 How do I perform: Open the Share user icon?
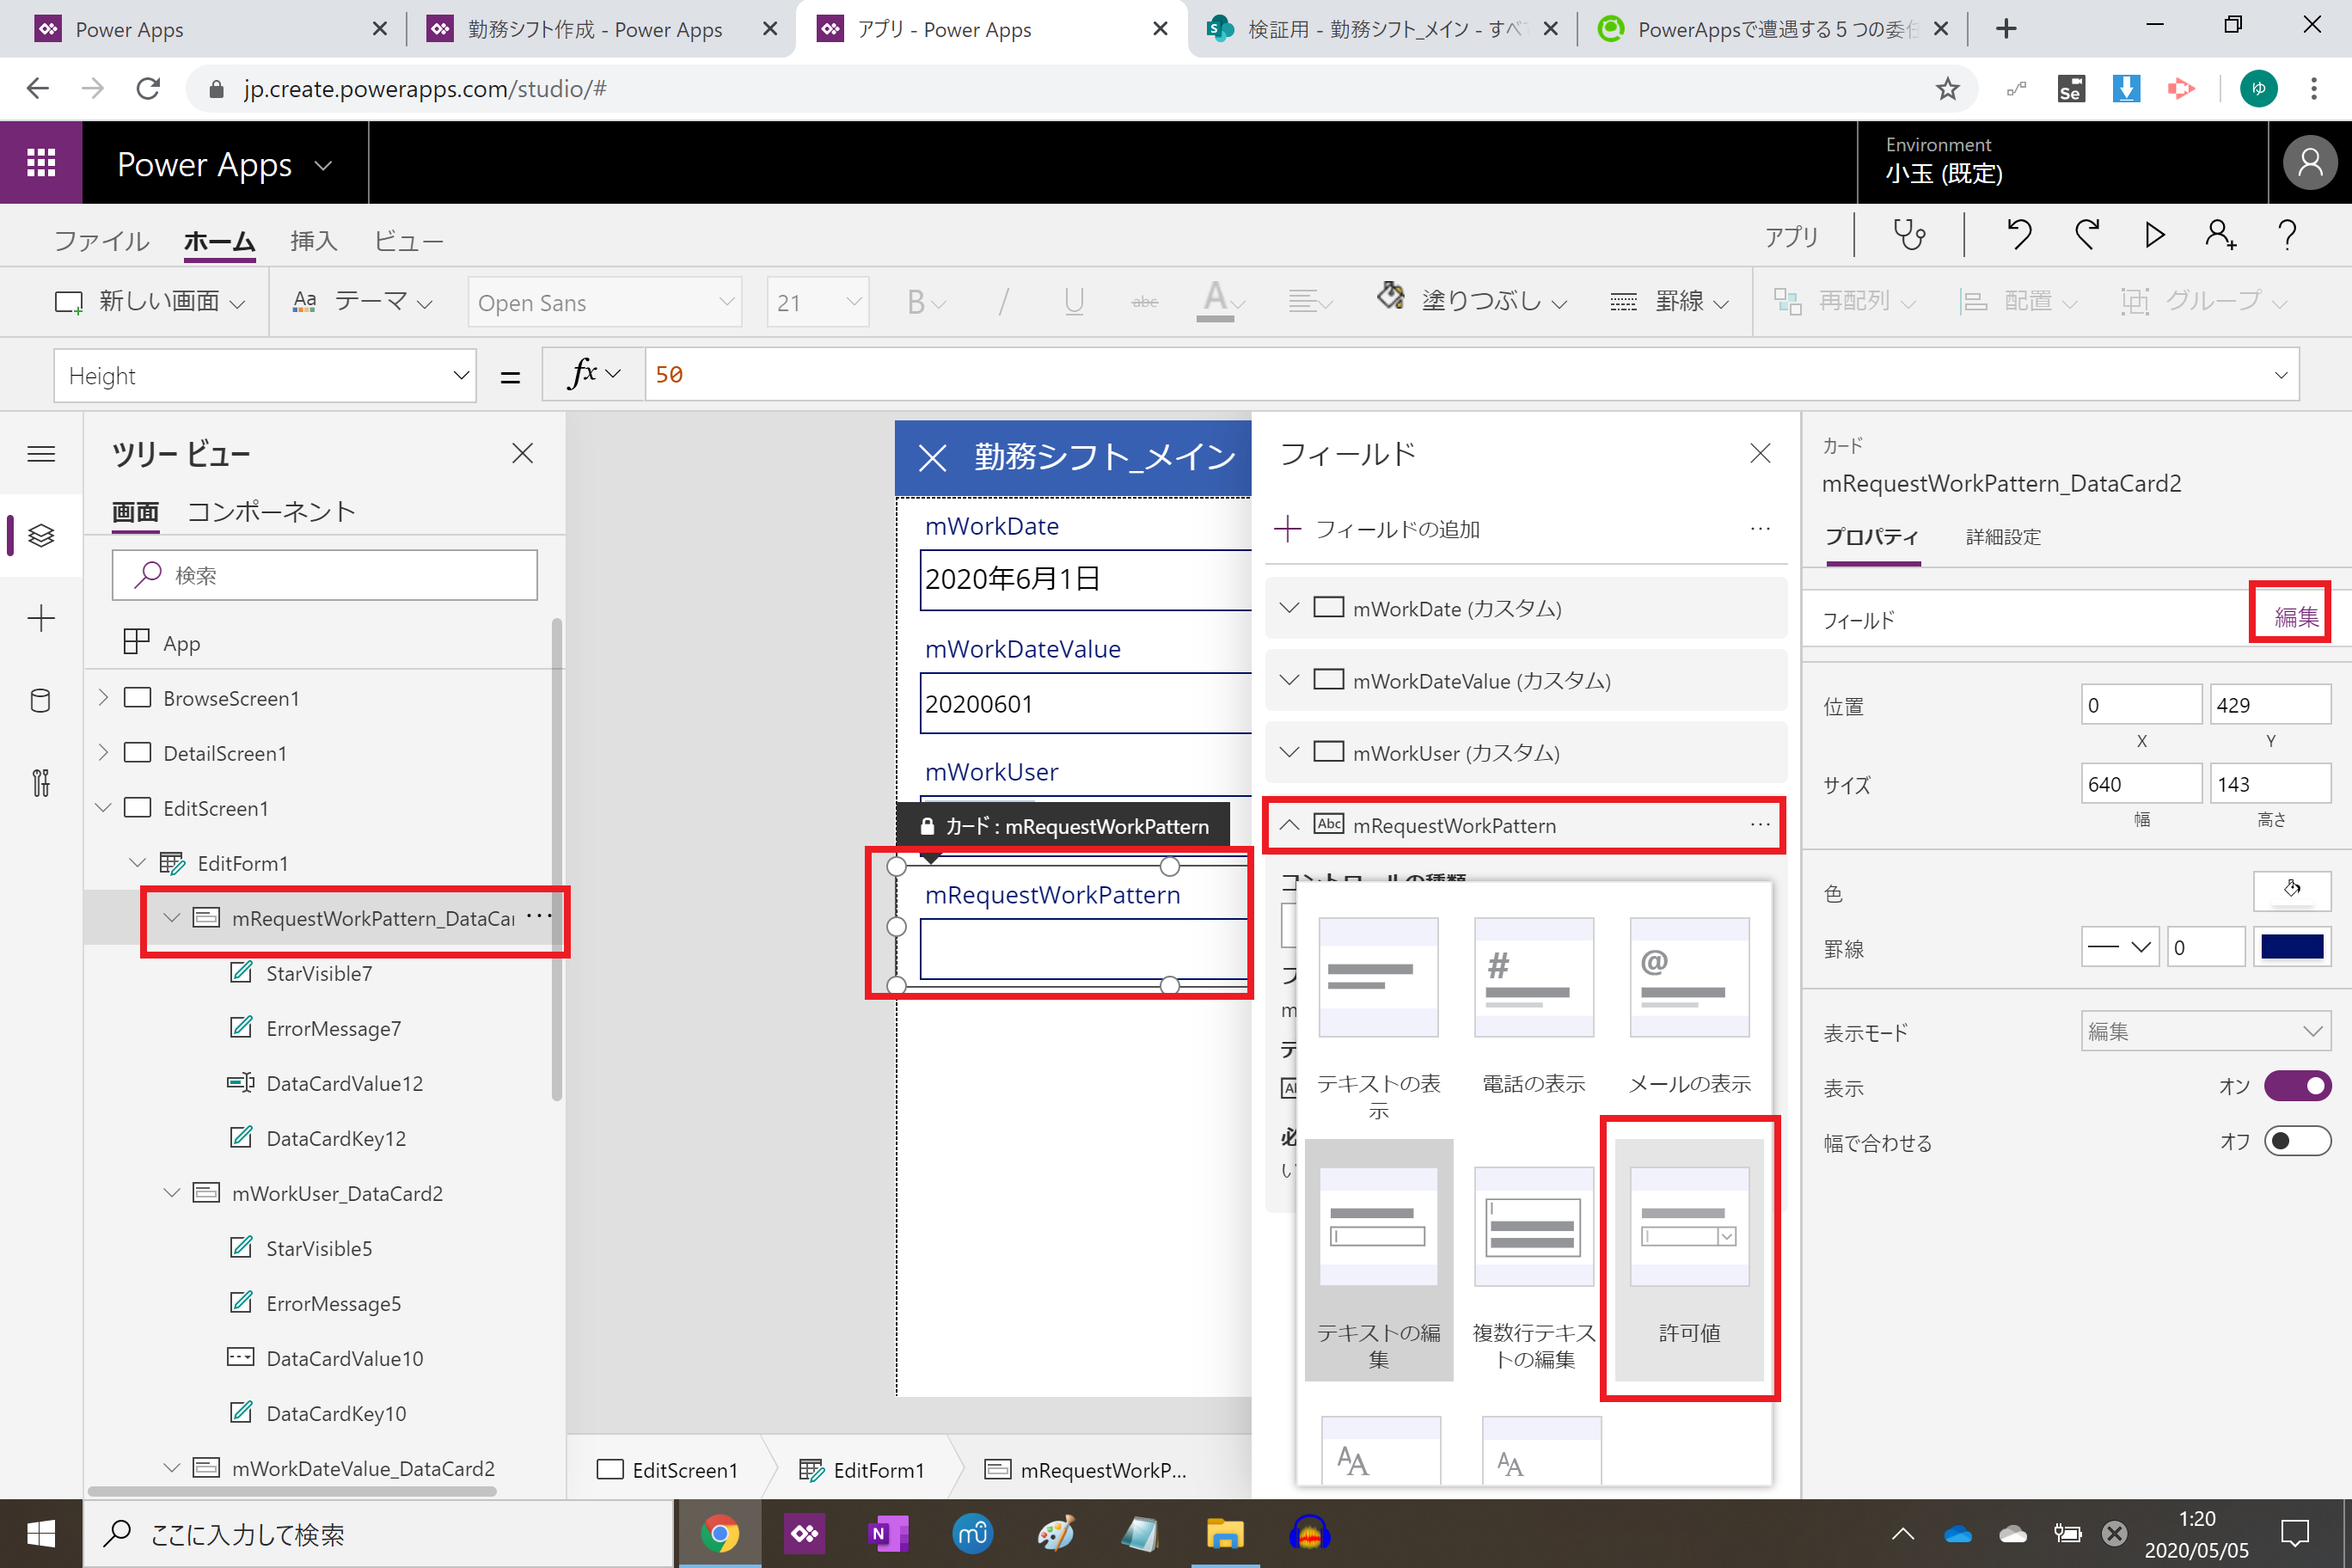(x=2220, y=236)
